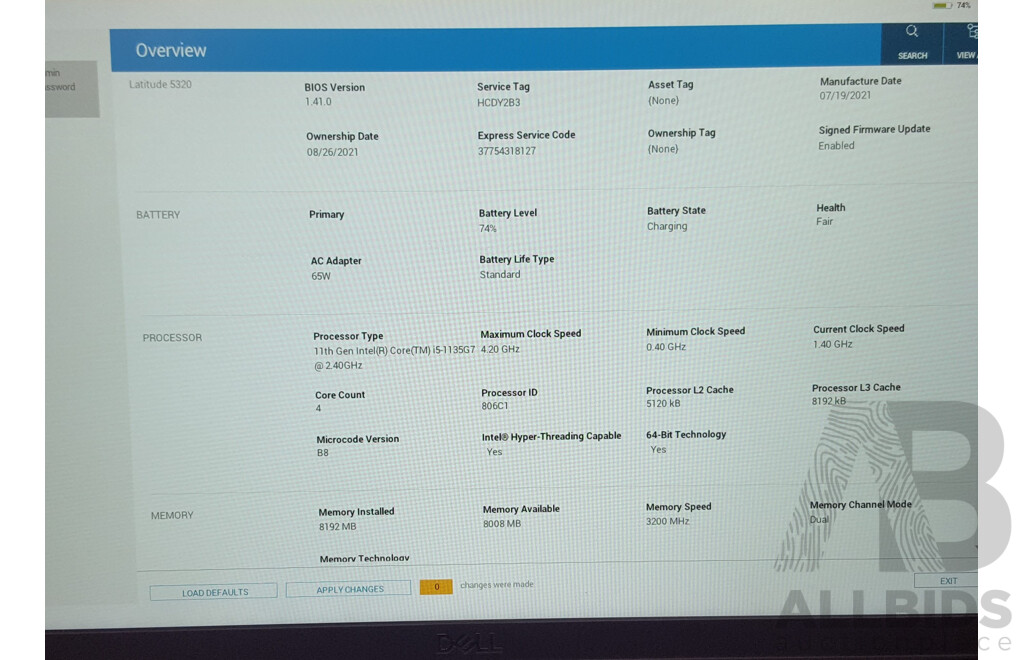Select Signed Firmware Update Enabled value
Image resolution: width=1024 pixels, height=660 pixels.
836,146
